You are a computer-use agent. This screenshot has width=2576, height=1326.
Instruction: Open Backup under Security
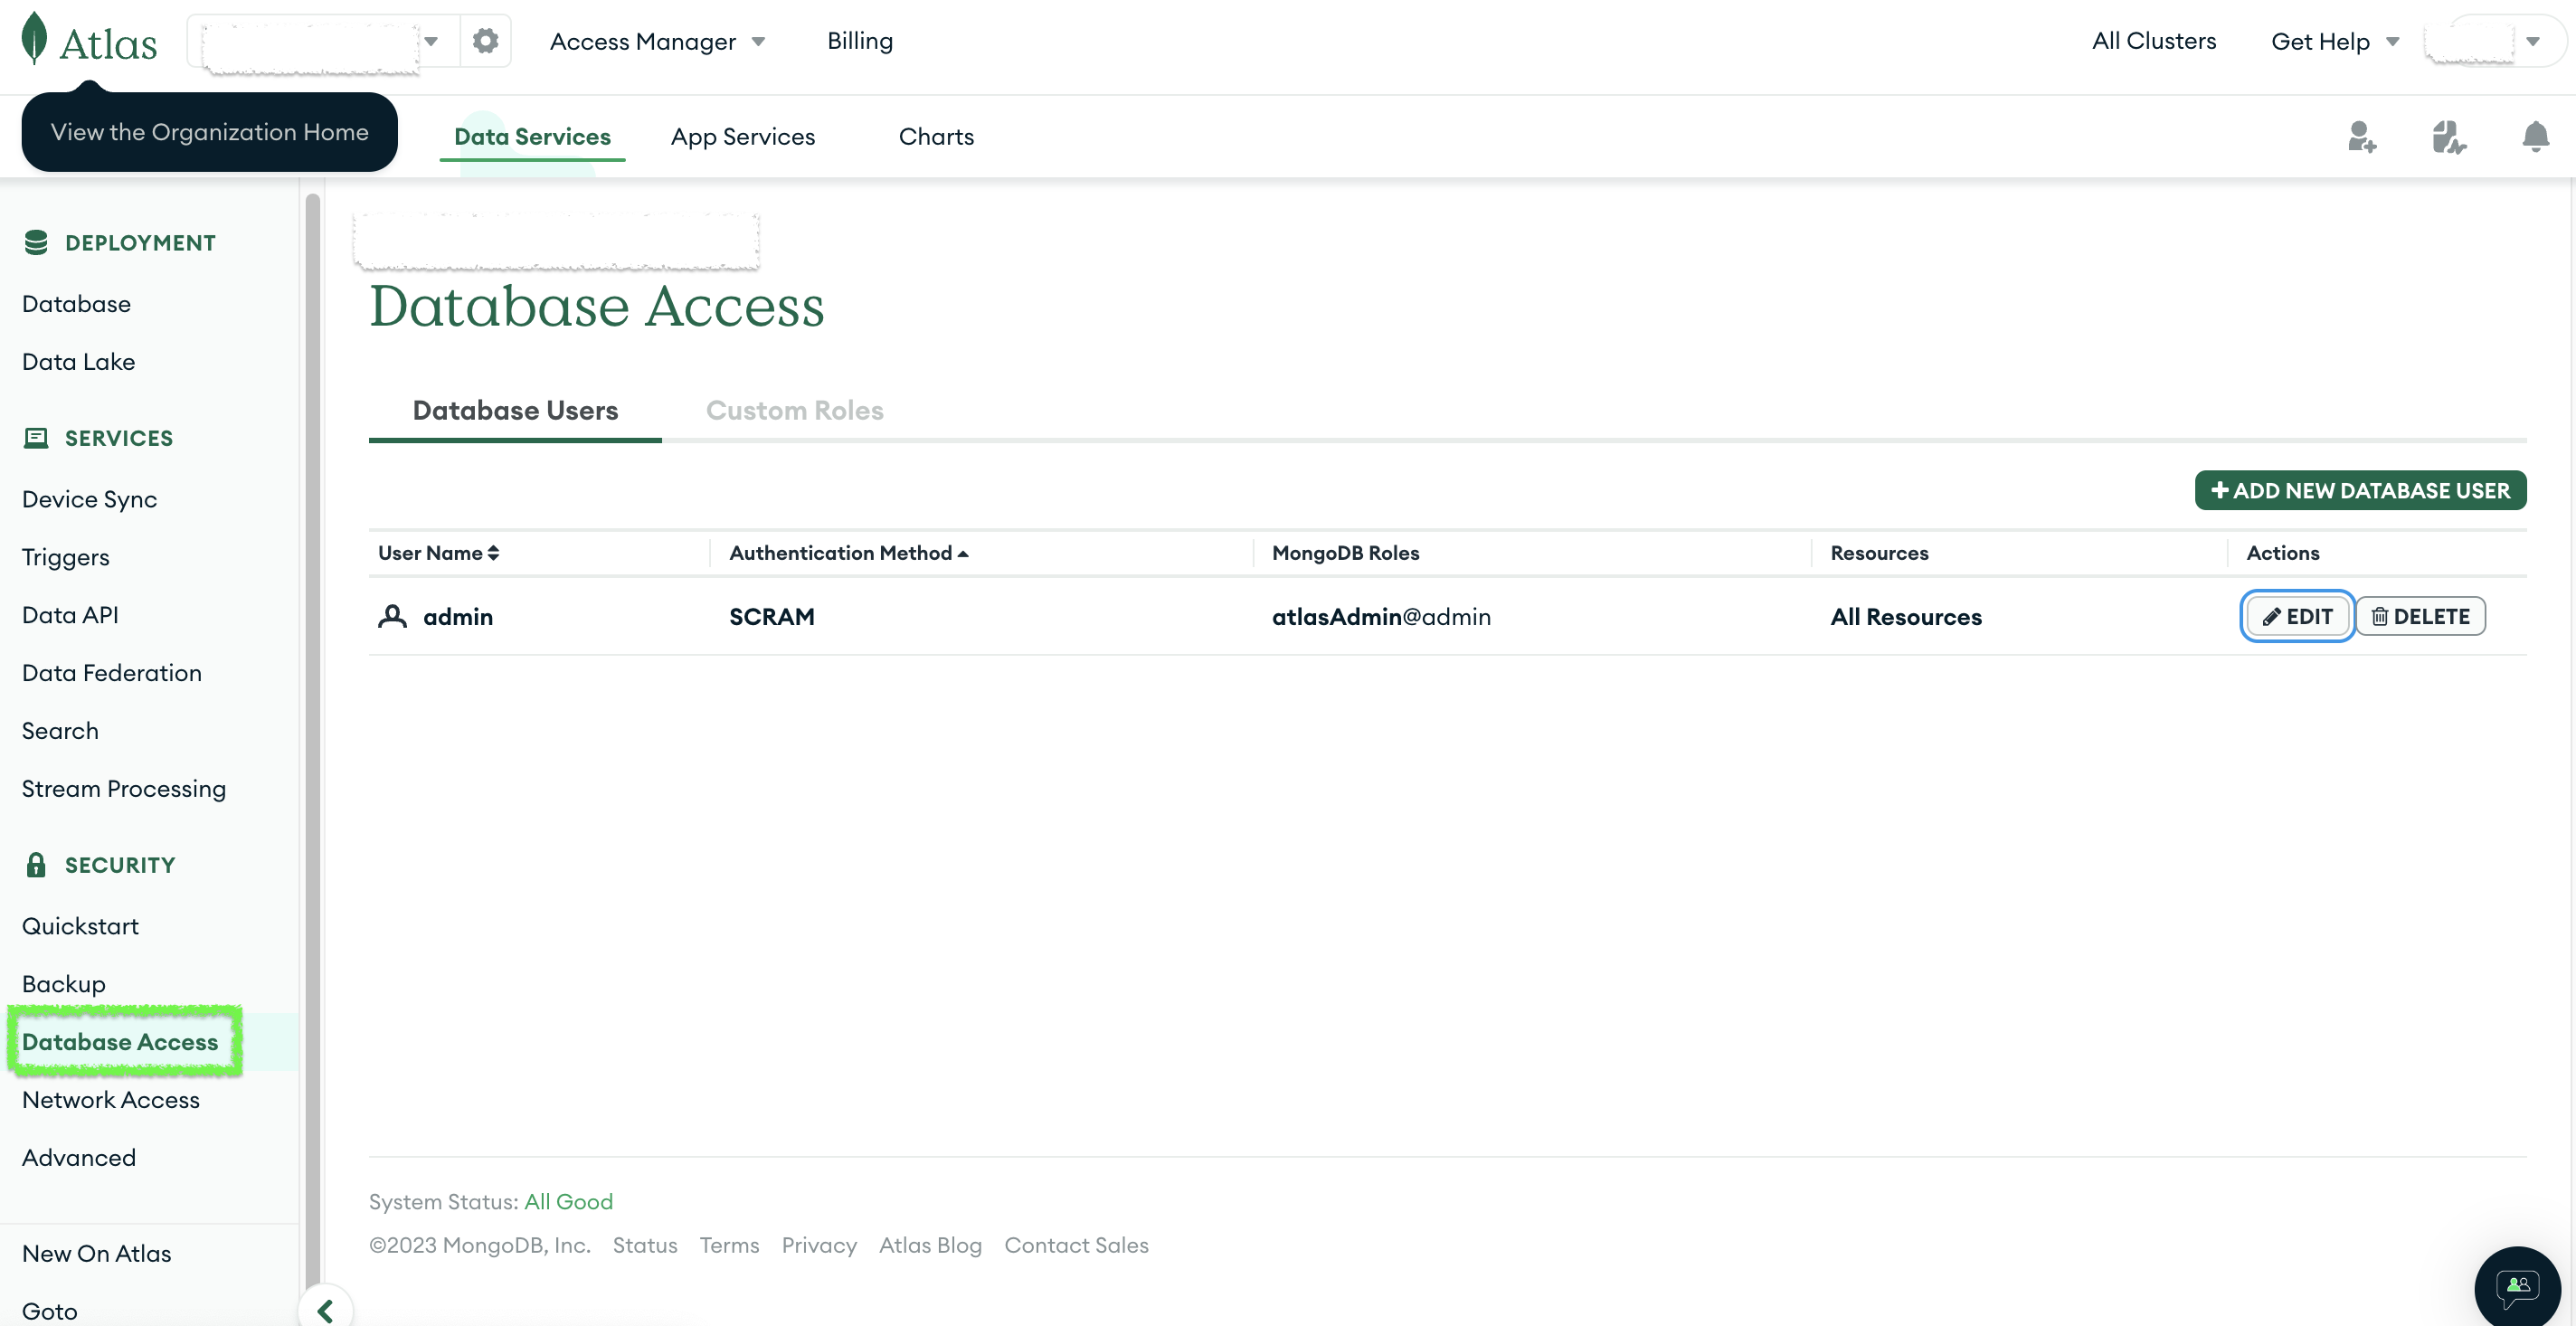[x=63, y=984]
